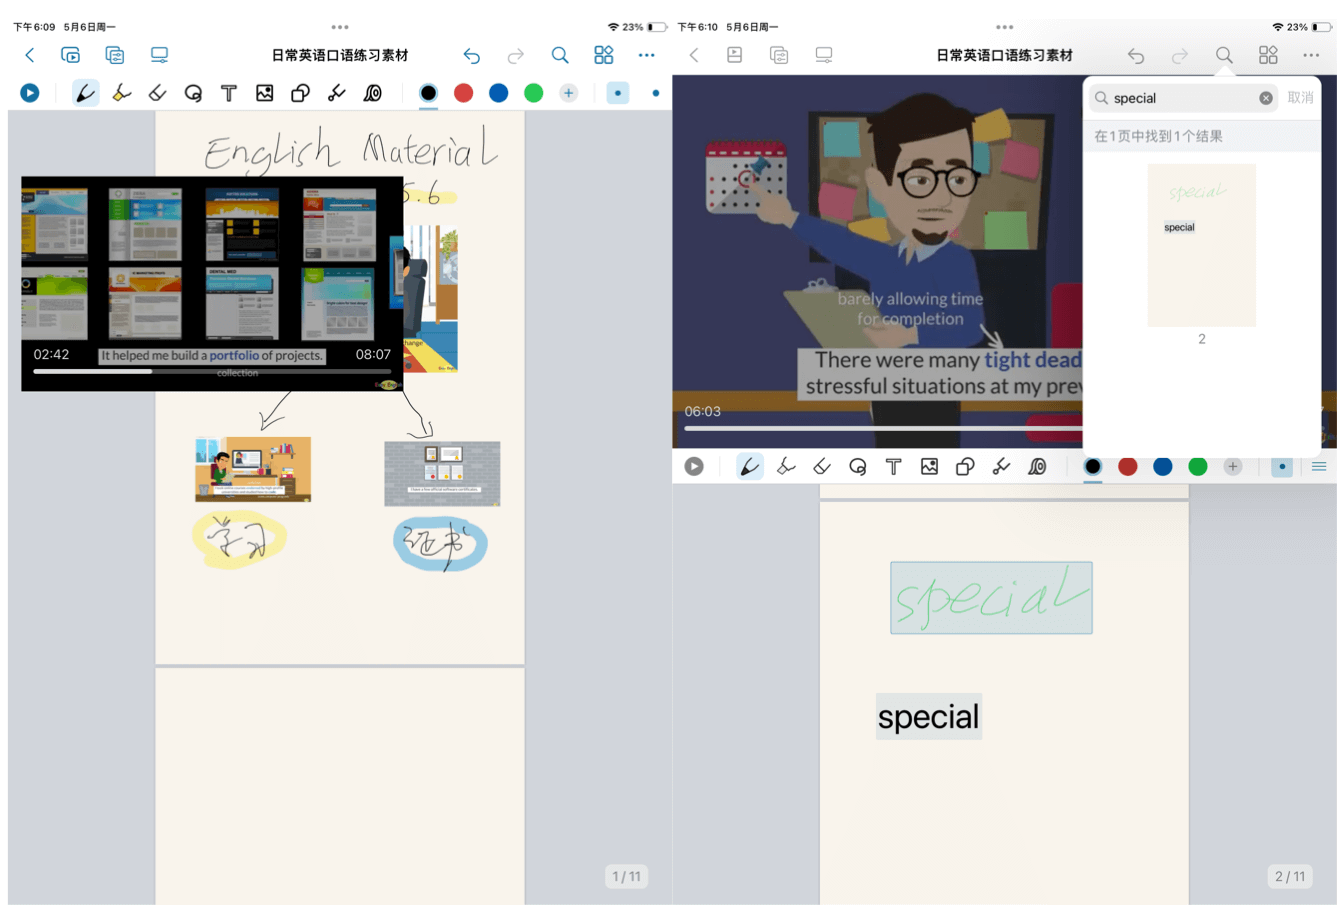This screenshot has width=1342, height=912.
Task: Go back using right screen's chevron
Action: pyautogui.click(x=694, y=55)
